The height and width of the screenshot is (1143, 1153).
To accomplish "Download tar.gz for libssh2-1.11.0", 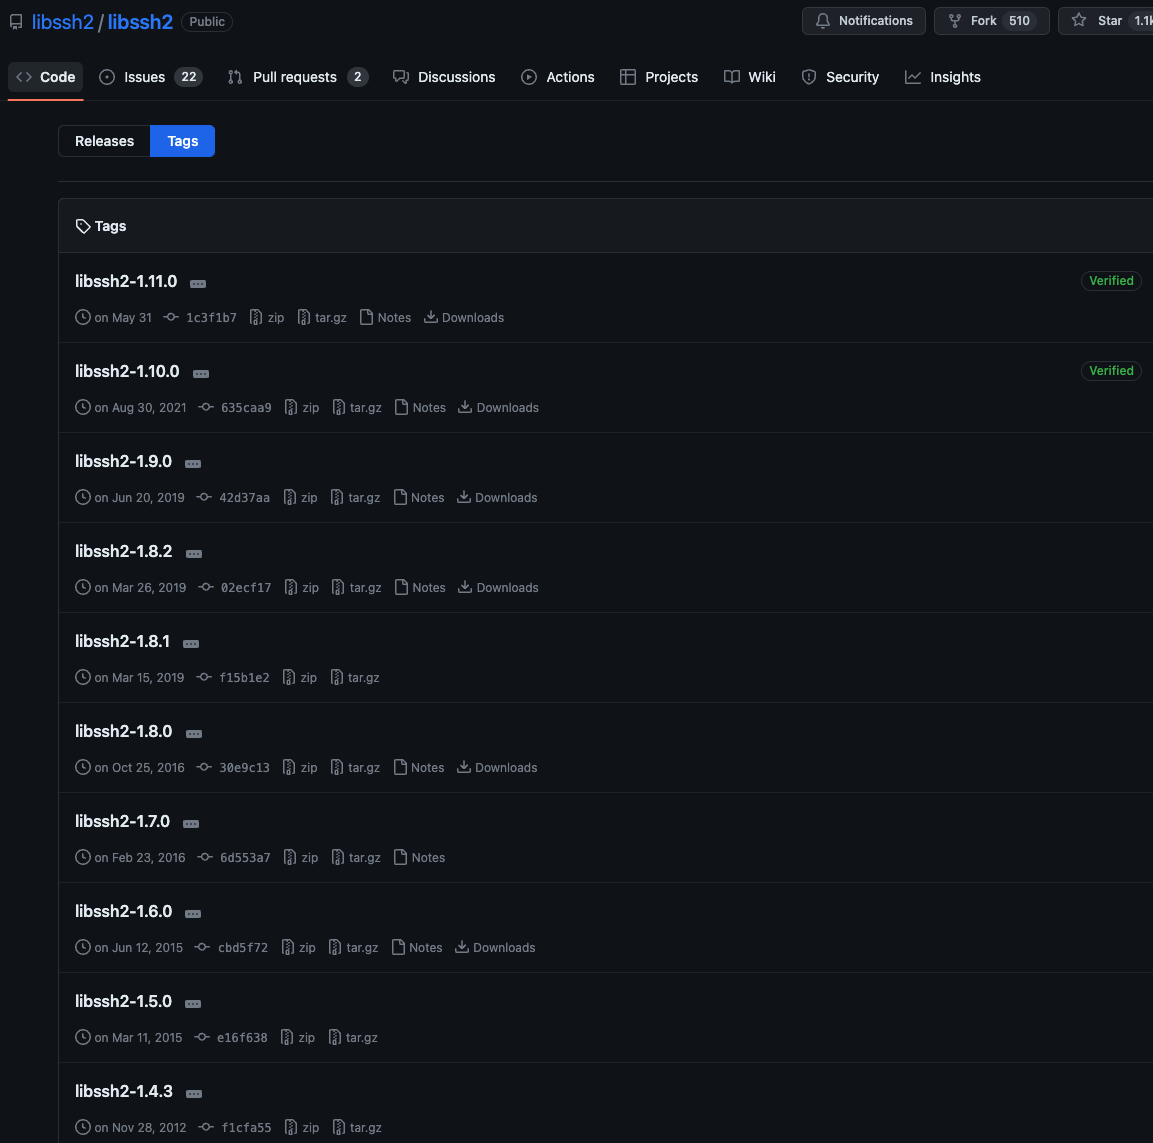I will click(322, 318).
